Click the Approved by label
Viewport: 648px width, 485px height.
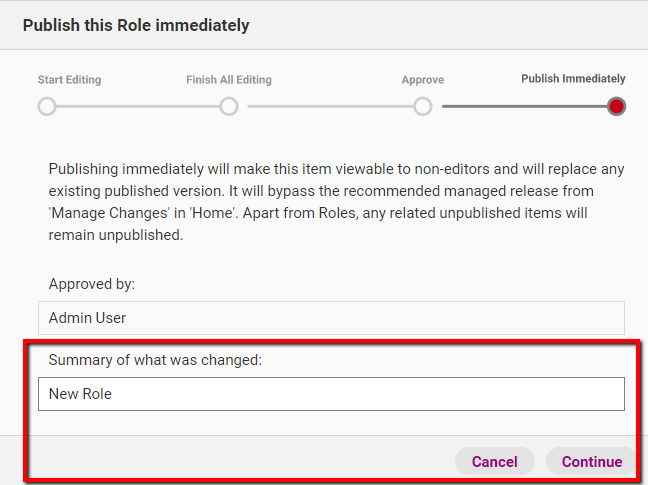[x=92, y=284]
